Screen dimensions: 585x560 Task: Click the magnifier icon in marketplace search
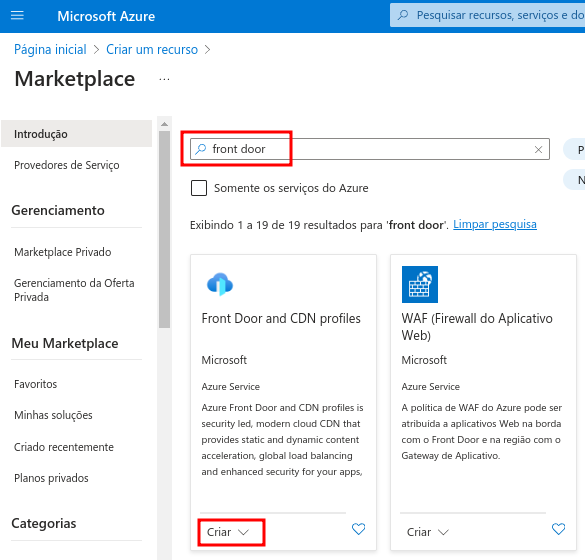point(201,149)
